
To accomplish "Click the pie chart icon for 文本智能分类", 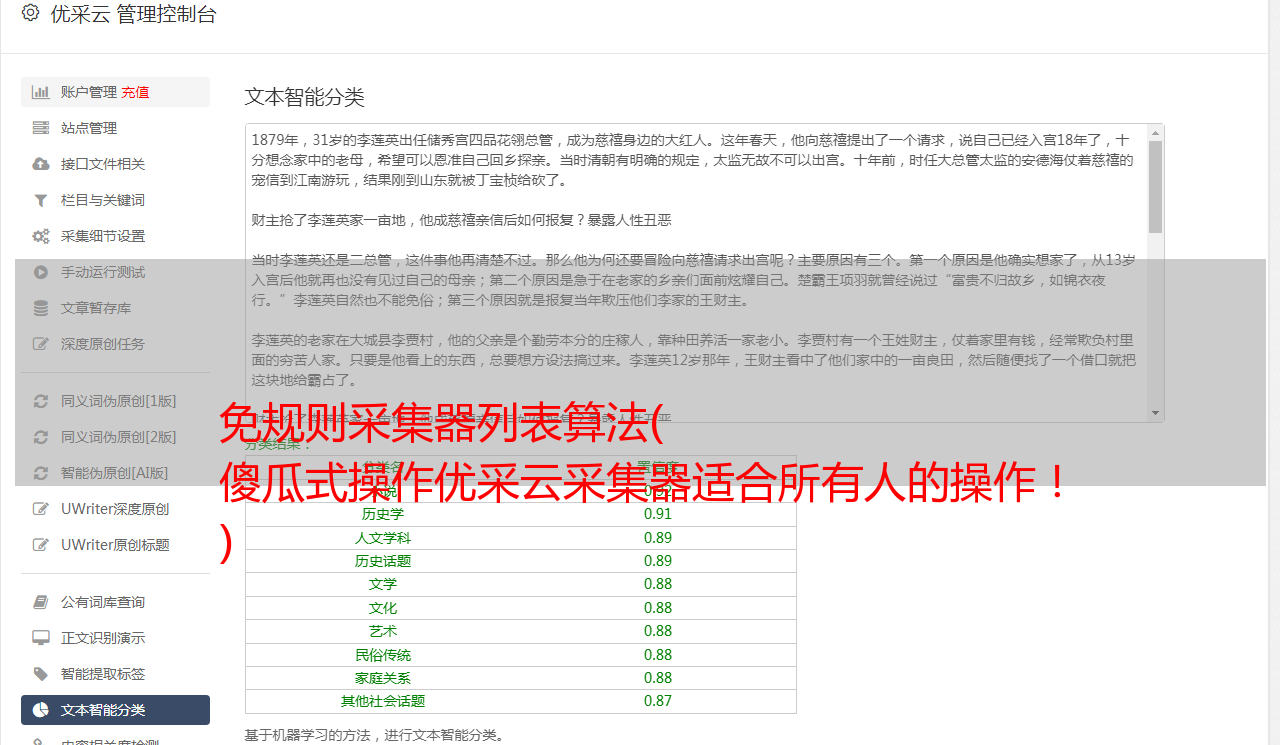I will pos(41,710).
